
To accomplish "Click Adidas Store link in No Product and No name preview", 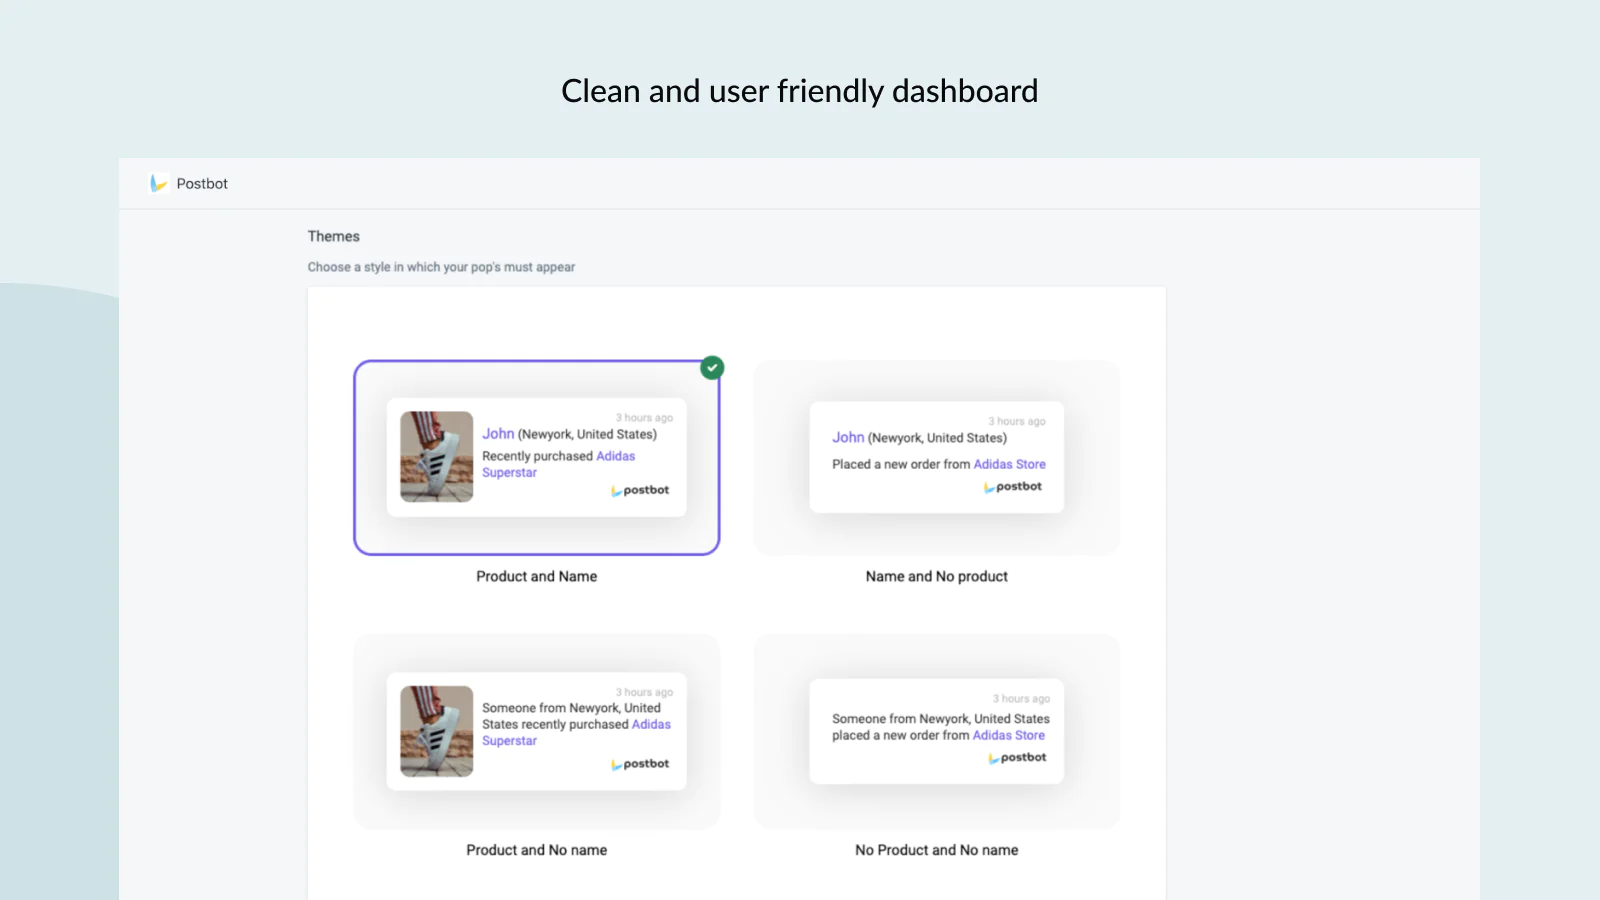I will (x=1009, y=735).
